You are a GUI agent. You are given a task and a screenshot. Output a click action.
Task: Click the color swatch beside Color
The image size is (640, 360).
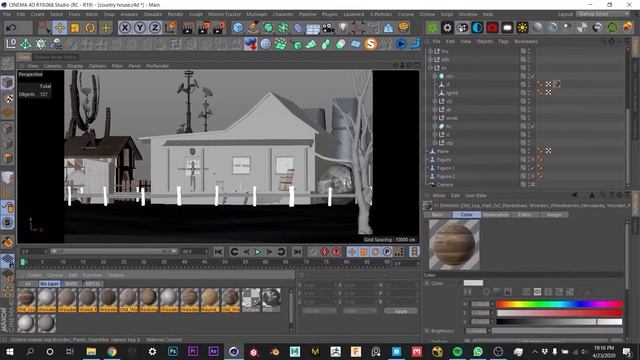tap(473, 283)
